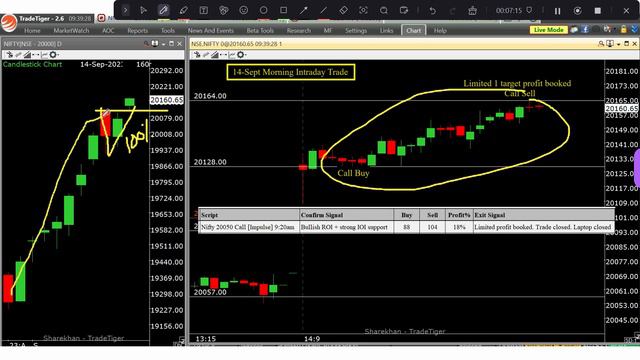
Task: Click the pin icon in left chart title bar
Action: [155, 44]
